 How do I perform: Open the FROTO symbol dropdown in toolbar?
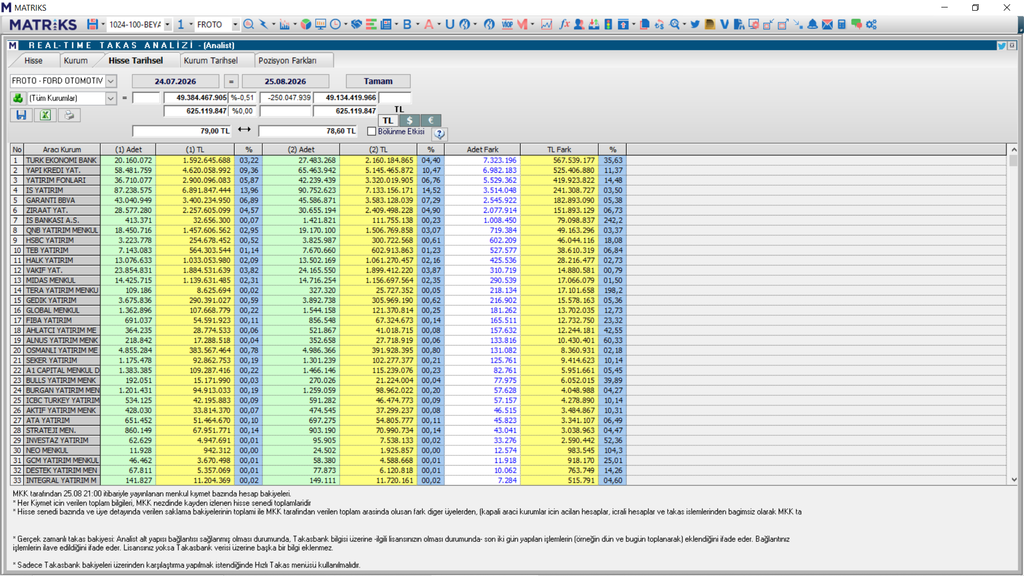235,25
